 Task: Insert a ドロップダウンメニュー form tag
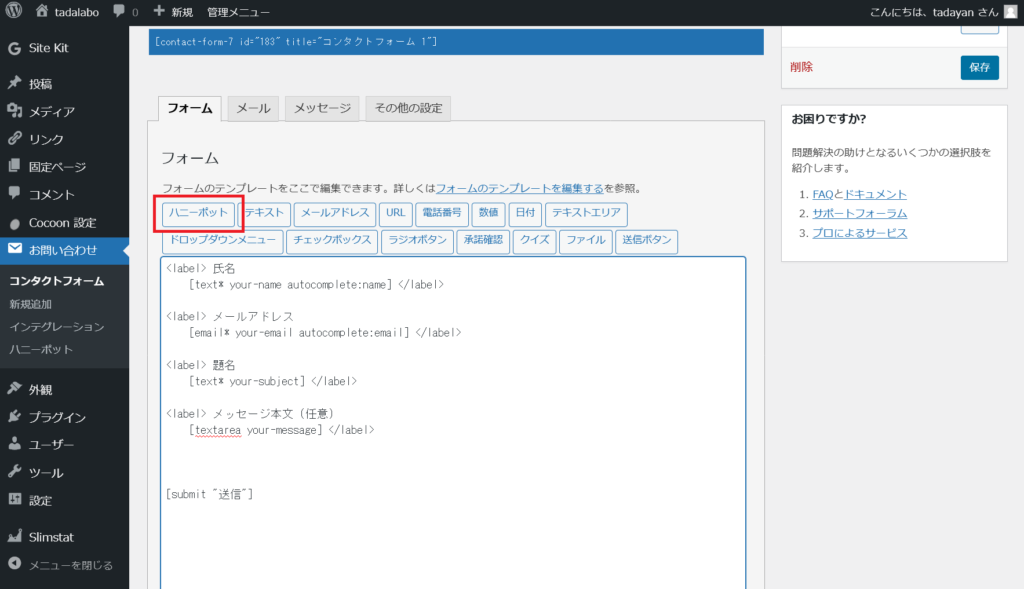point(222,240)
